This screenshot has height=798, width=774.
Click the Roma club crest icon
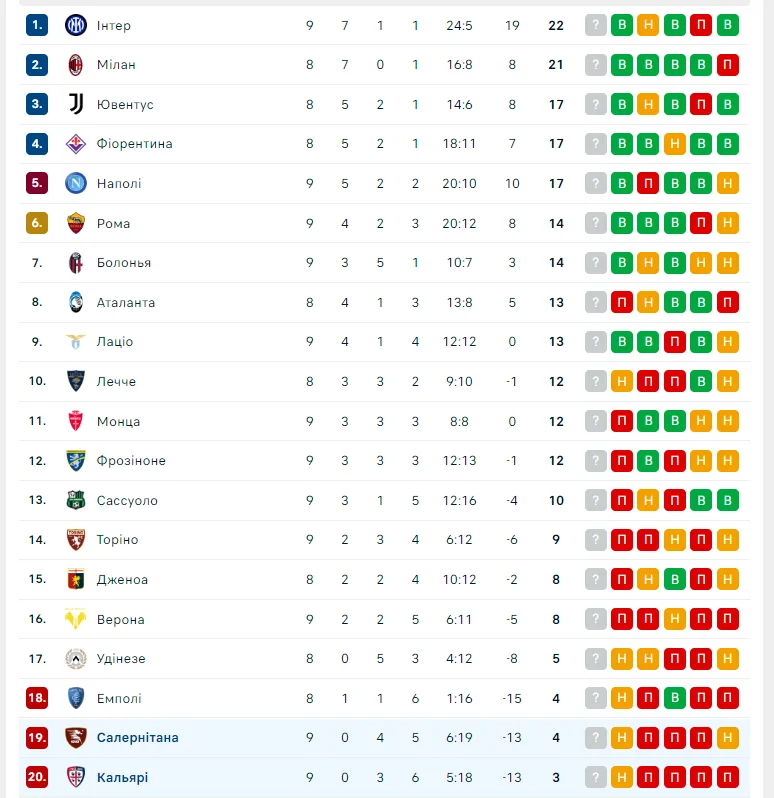76,223
